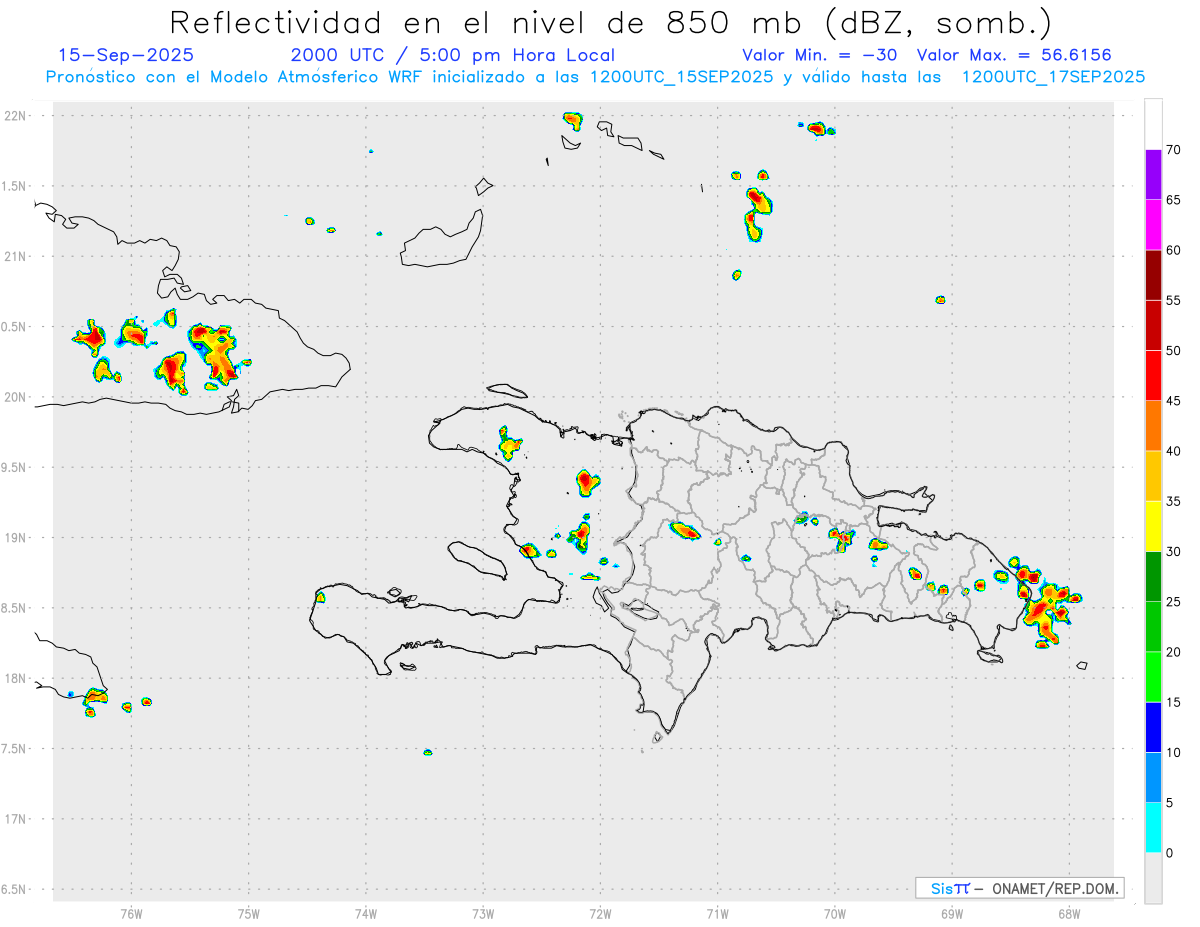Click the 'Valor Max. = 56.6156' text
1200x927 pixels.
[1014, 55]
